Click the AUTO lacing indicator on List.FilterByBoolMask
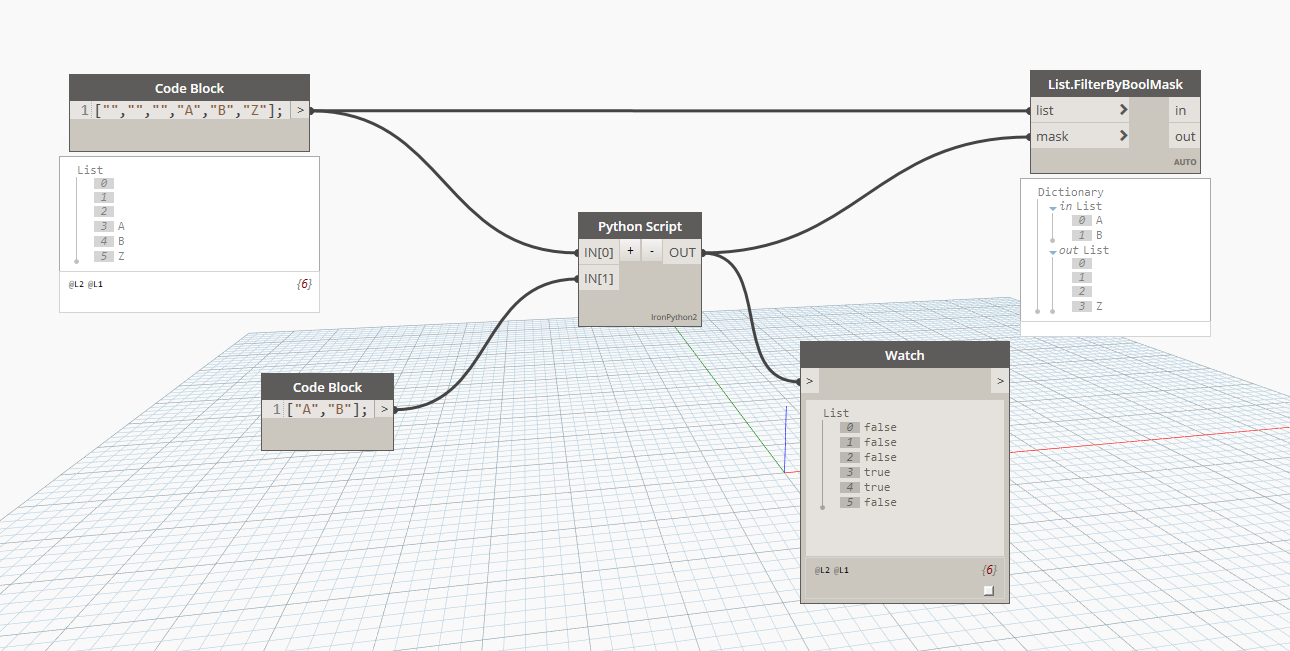Image resolution: width=1290 pixels, height=651 pixels. 1186,161
